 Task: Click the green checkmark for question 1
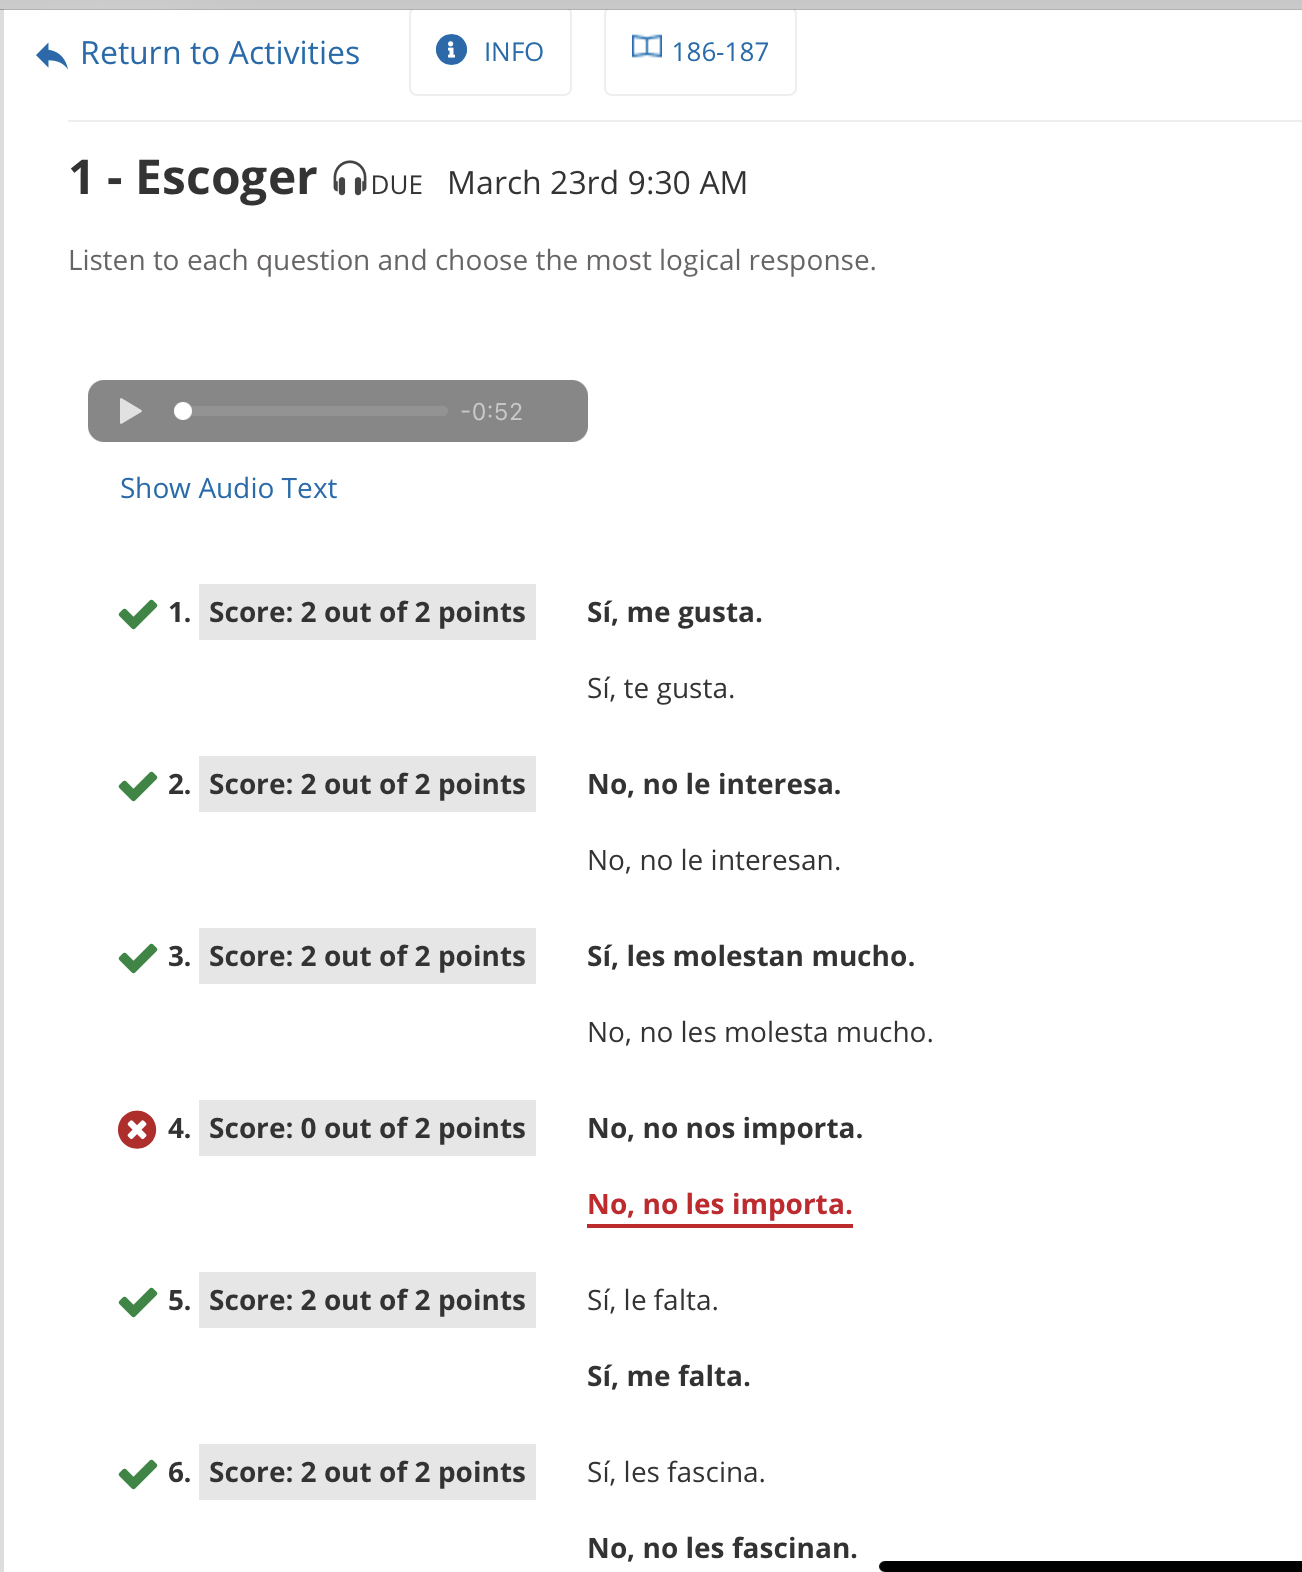pos(137,614)
